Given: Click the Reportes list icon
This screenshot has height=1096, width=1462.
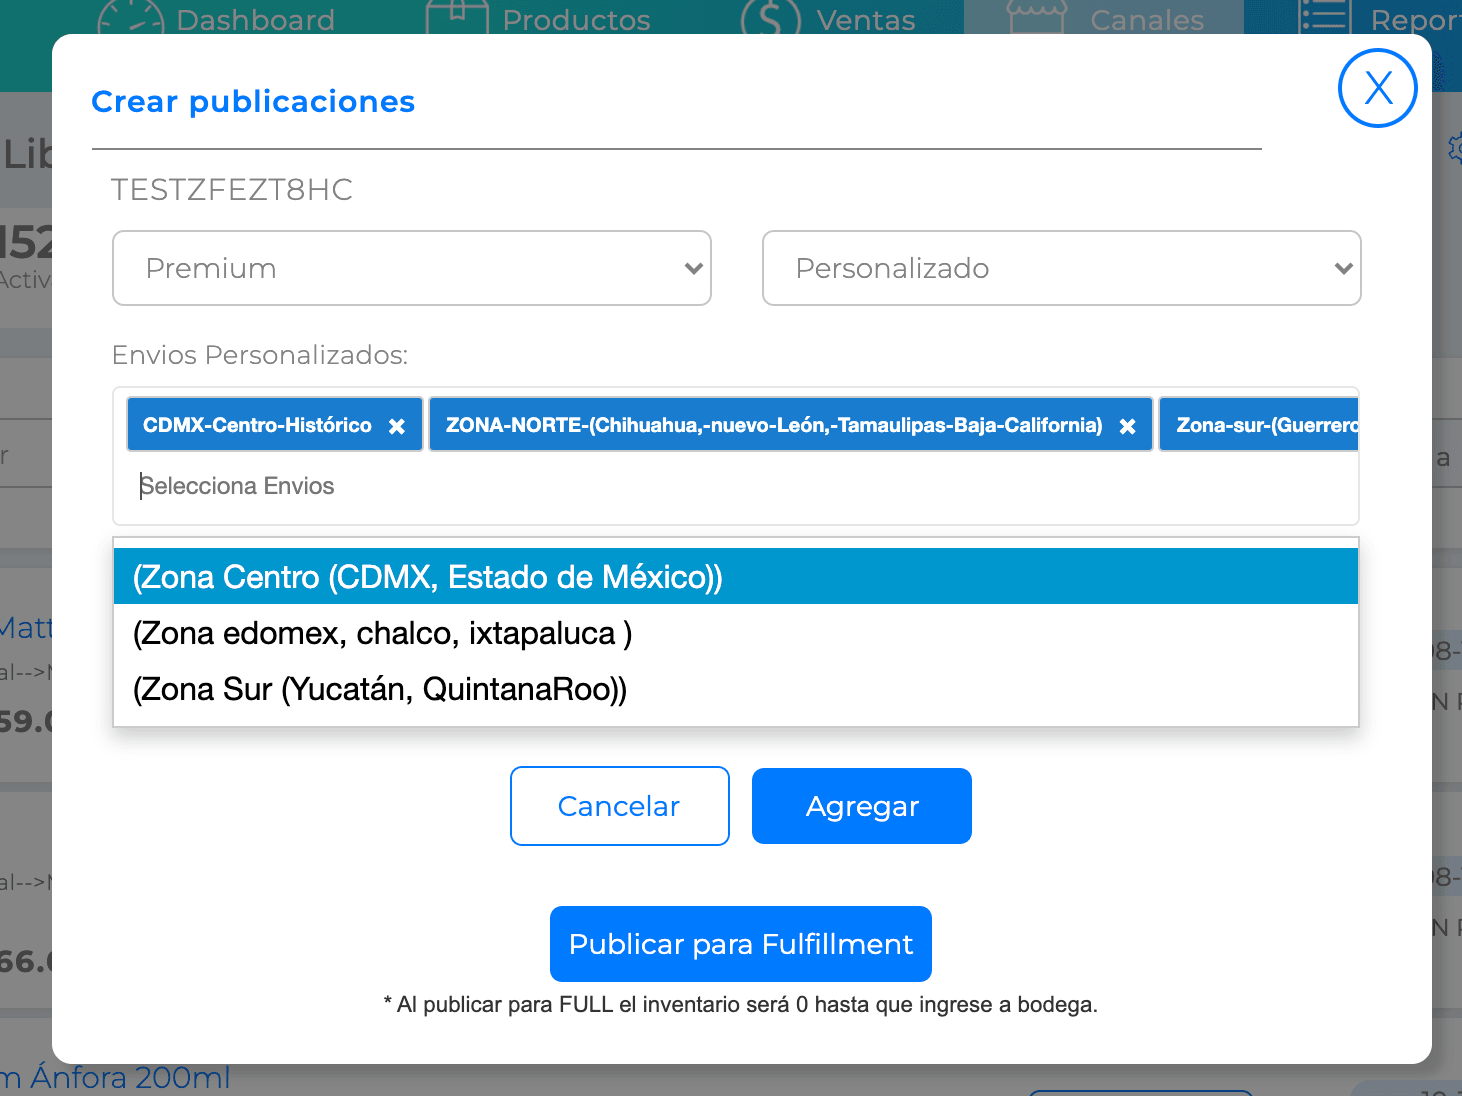Looking at the screenshot, I should pos(1324,17).
